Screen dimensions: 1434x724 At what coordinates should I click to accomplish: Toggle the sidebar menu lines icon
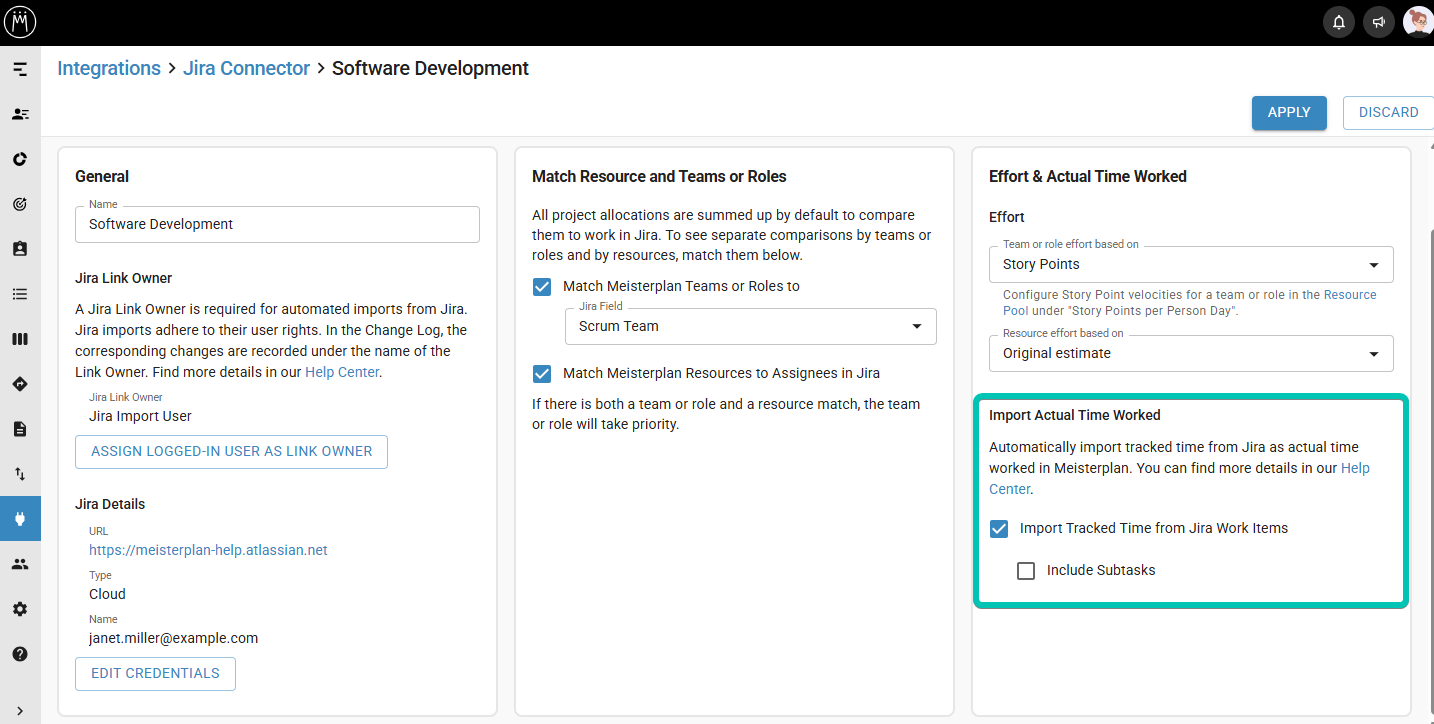[20, 69]
